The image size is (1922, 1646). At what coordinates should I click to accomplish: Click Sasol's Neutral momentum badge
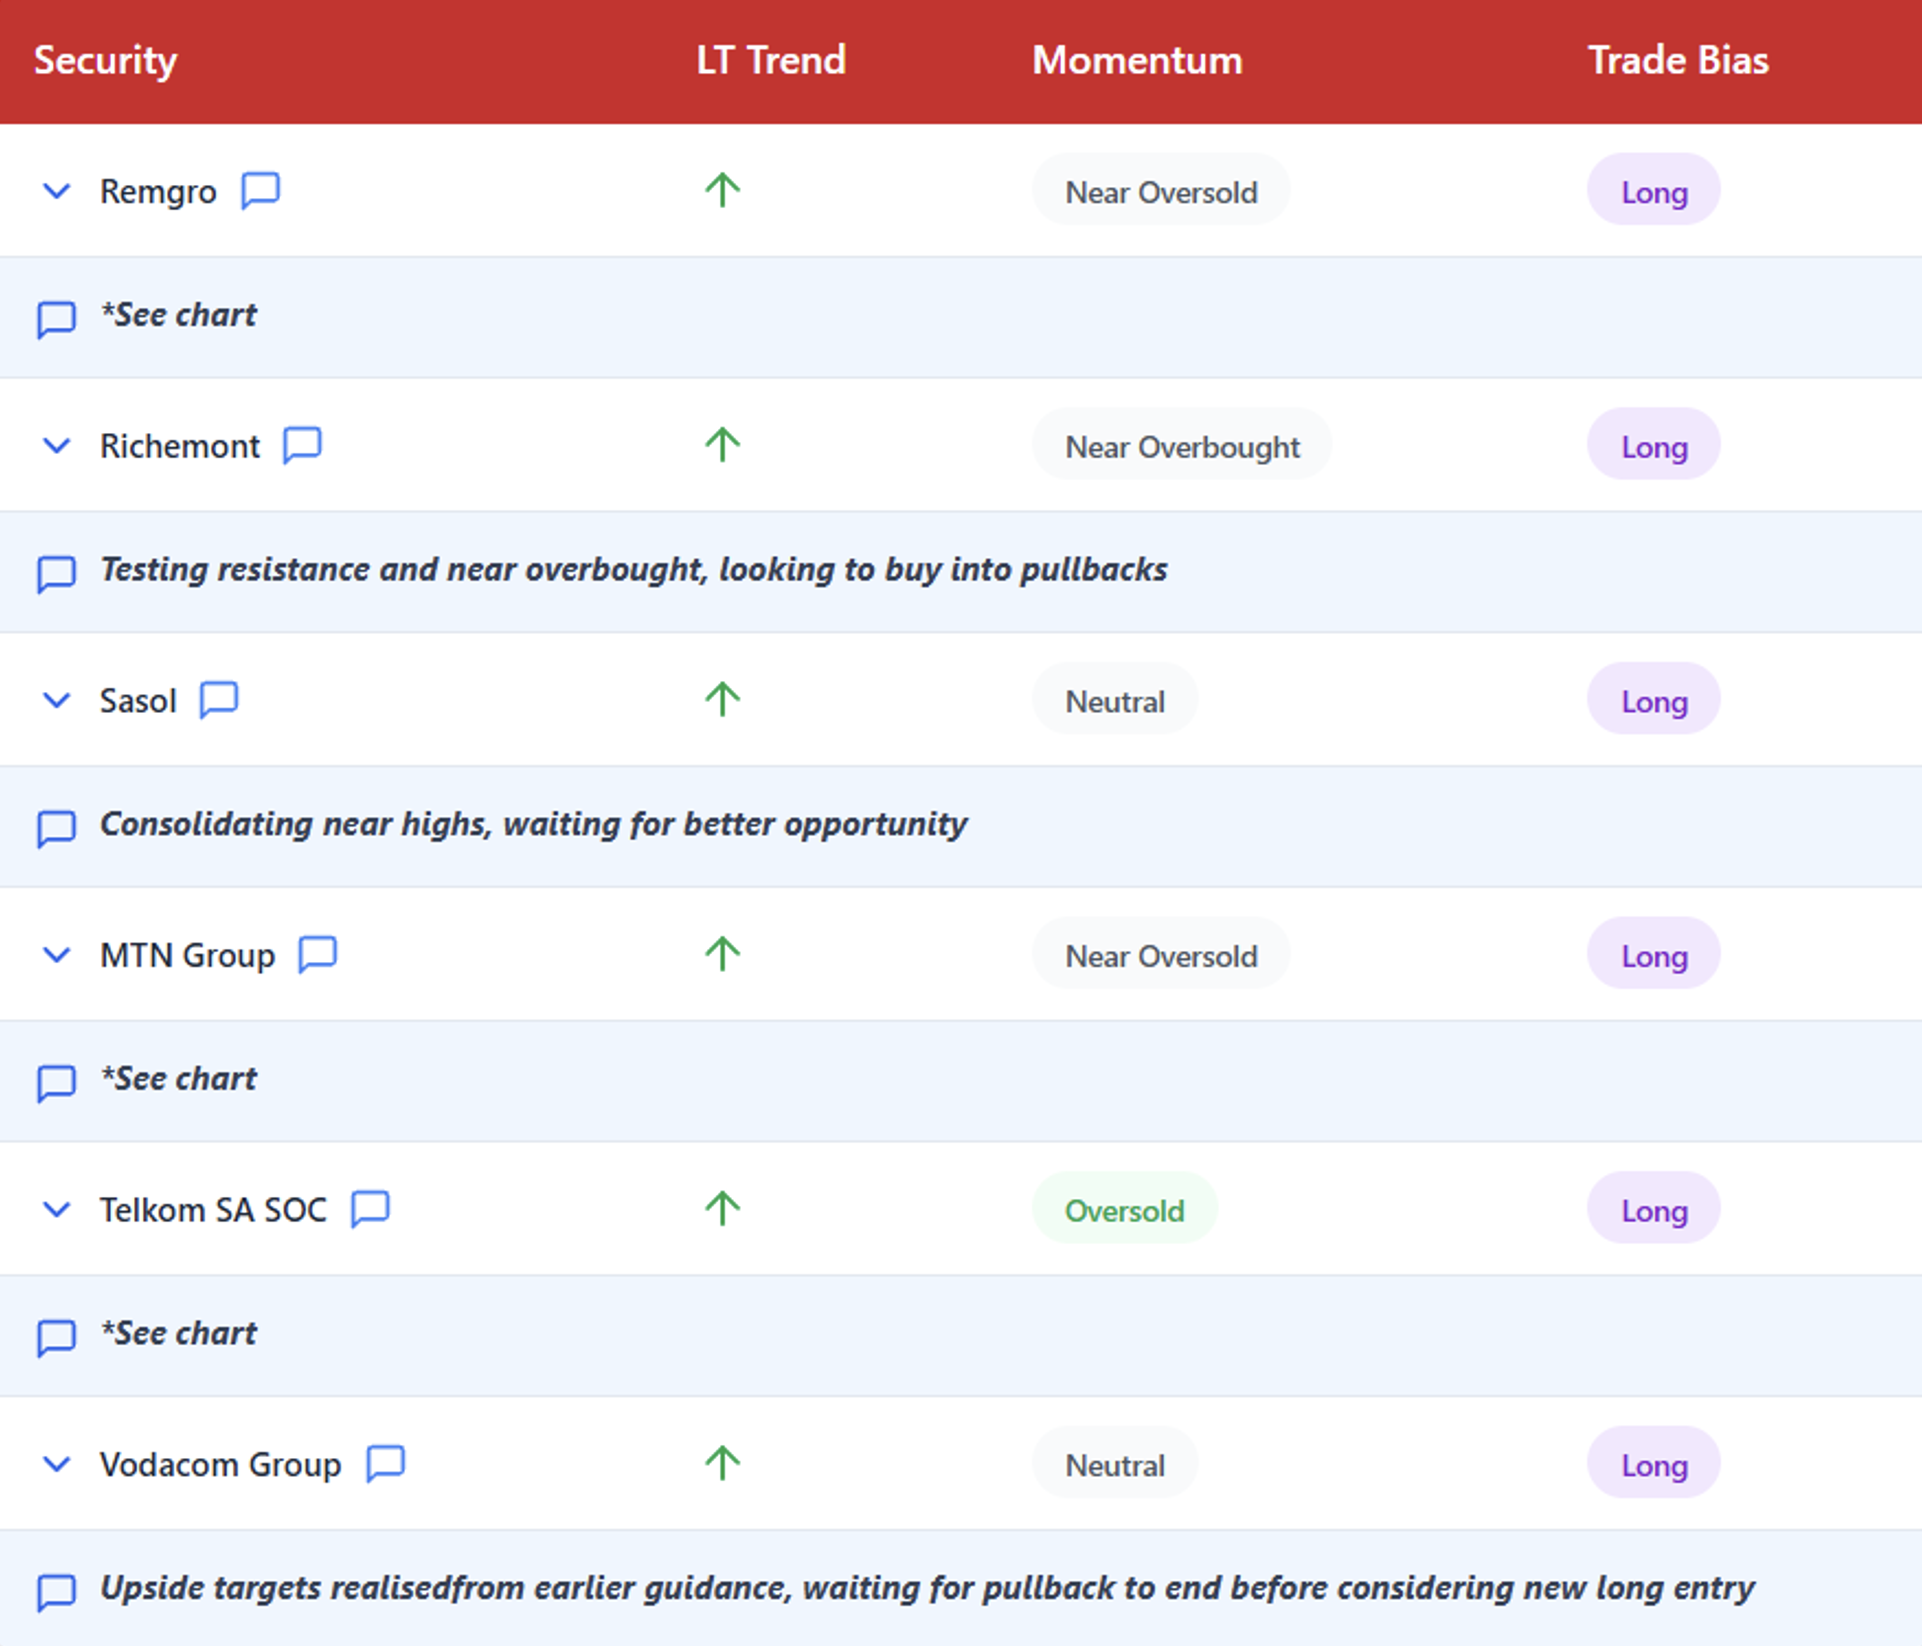(x=1115, y=700)
